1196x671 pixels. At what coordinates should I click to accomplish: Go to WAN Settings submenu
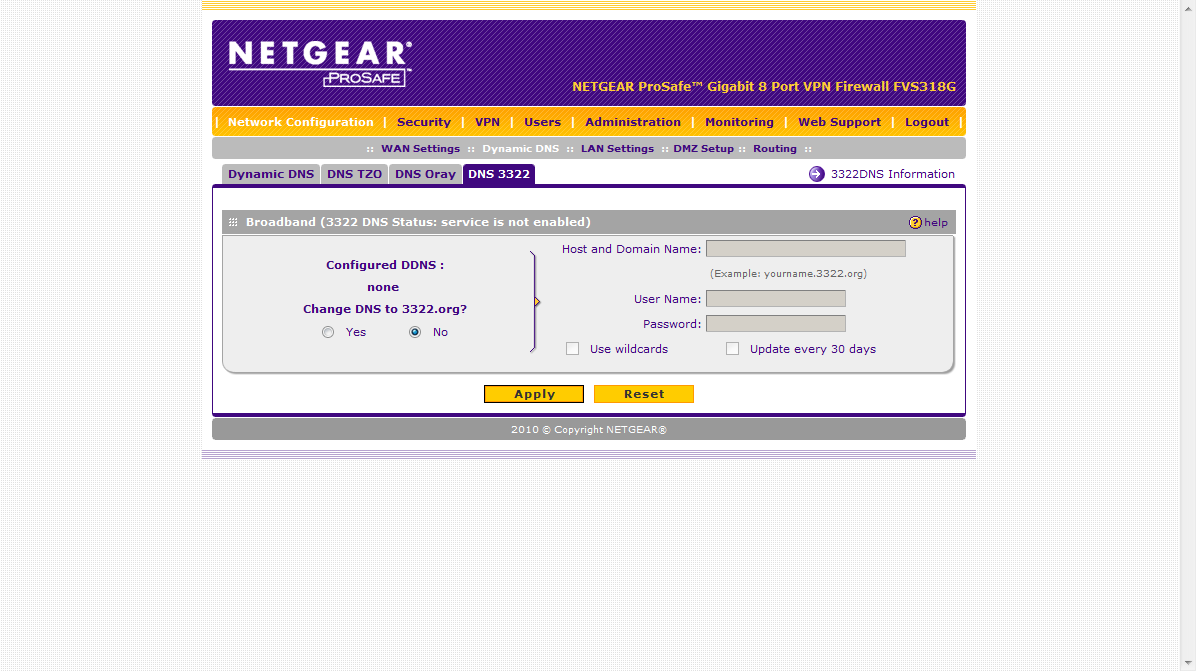pyautogui.click(x=420, y=149)
